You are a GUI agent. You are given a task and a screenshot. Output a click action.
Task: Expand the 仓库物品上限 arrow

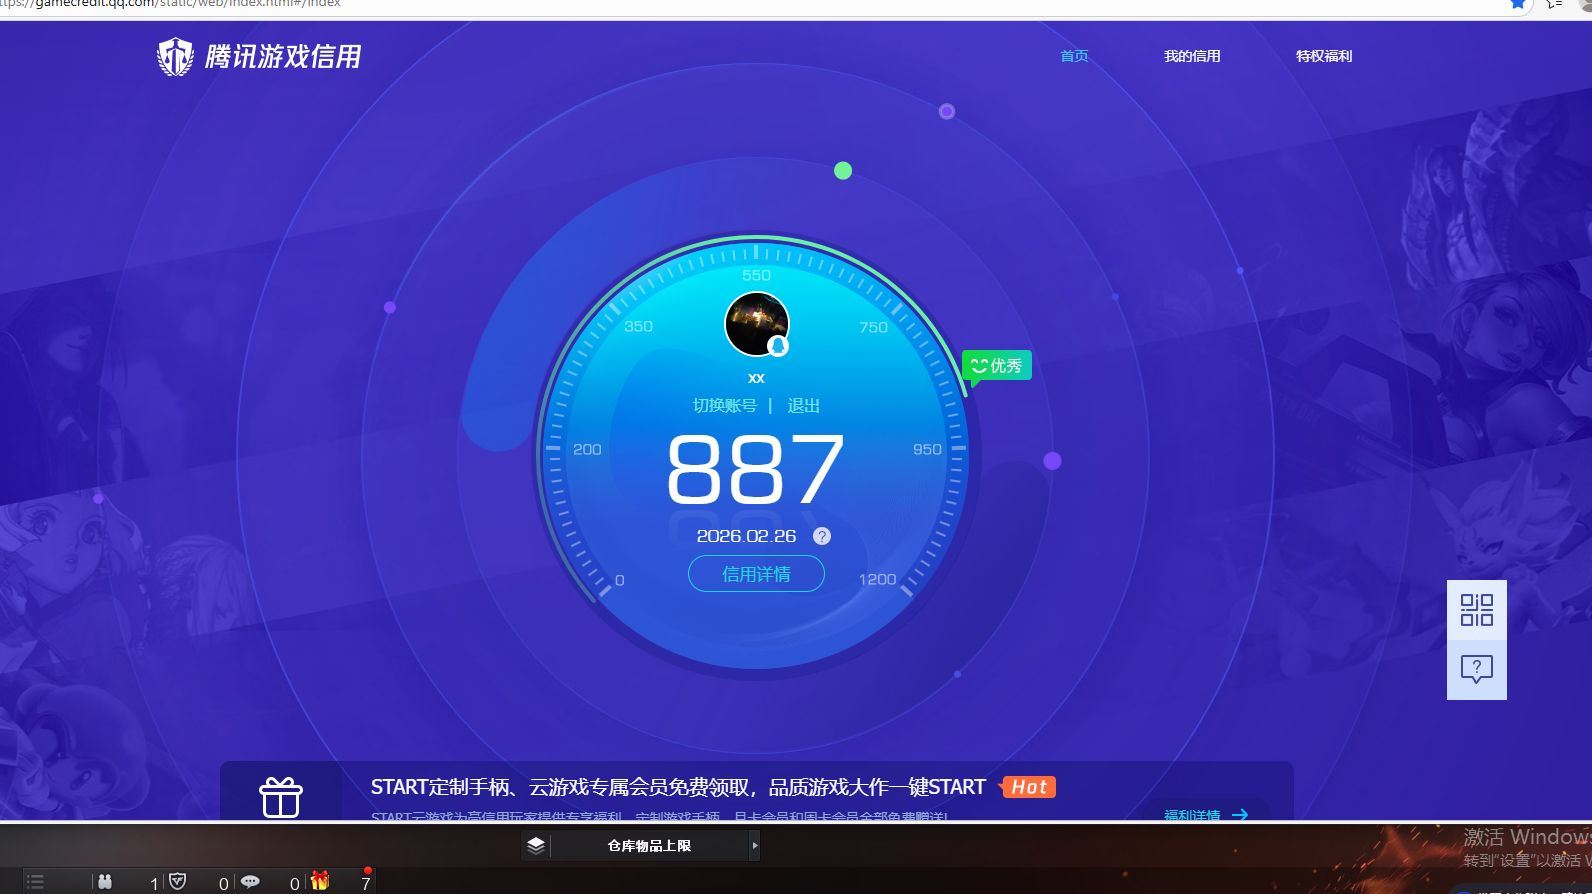[x=755, y=846]
